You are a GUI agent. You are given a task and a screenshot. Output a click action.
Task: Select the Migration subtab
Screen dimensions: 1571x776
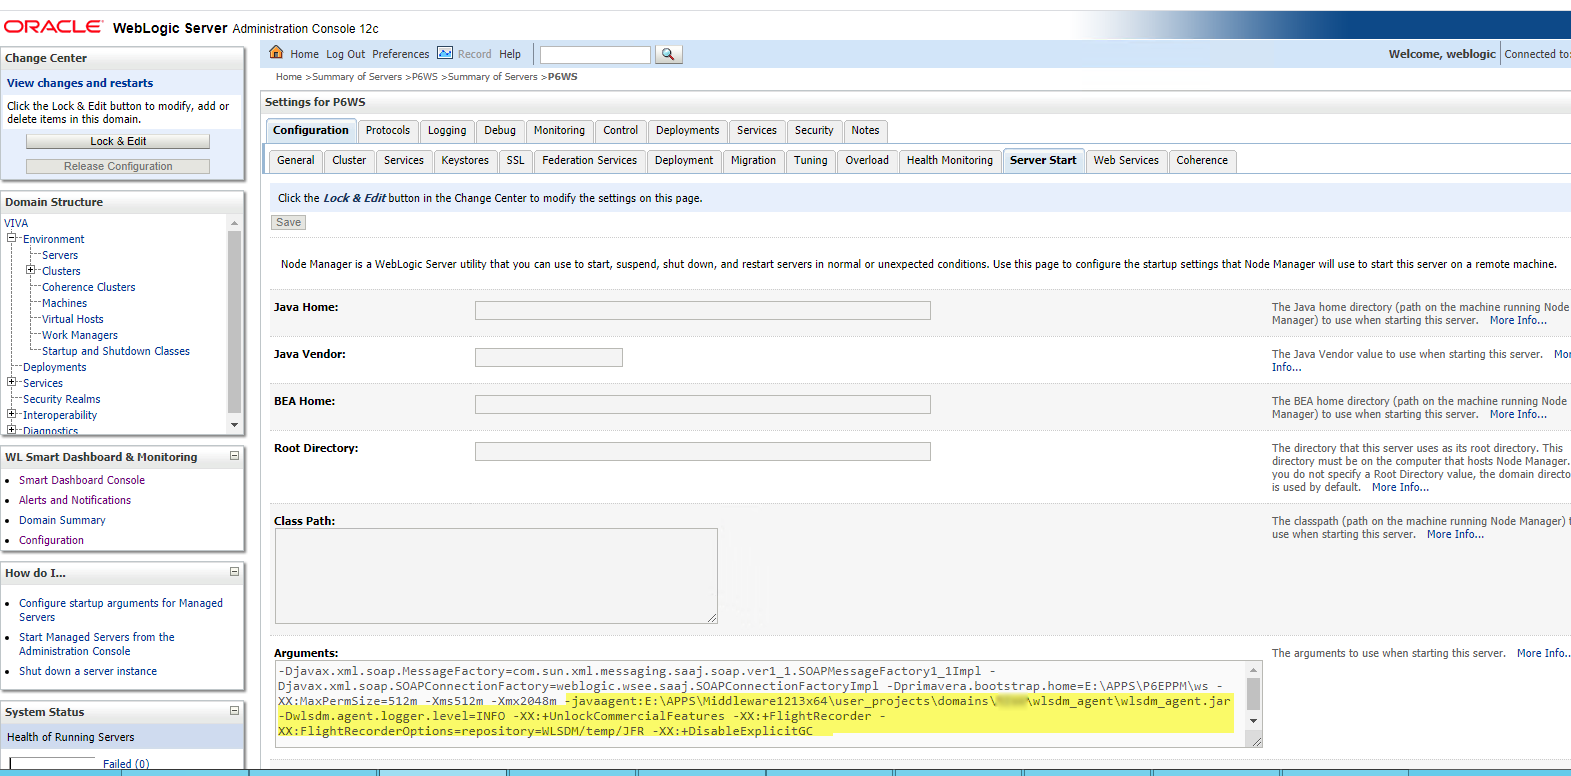point(753,161)
